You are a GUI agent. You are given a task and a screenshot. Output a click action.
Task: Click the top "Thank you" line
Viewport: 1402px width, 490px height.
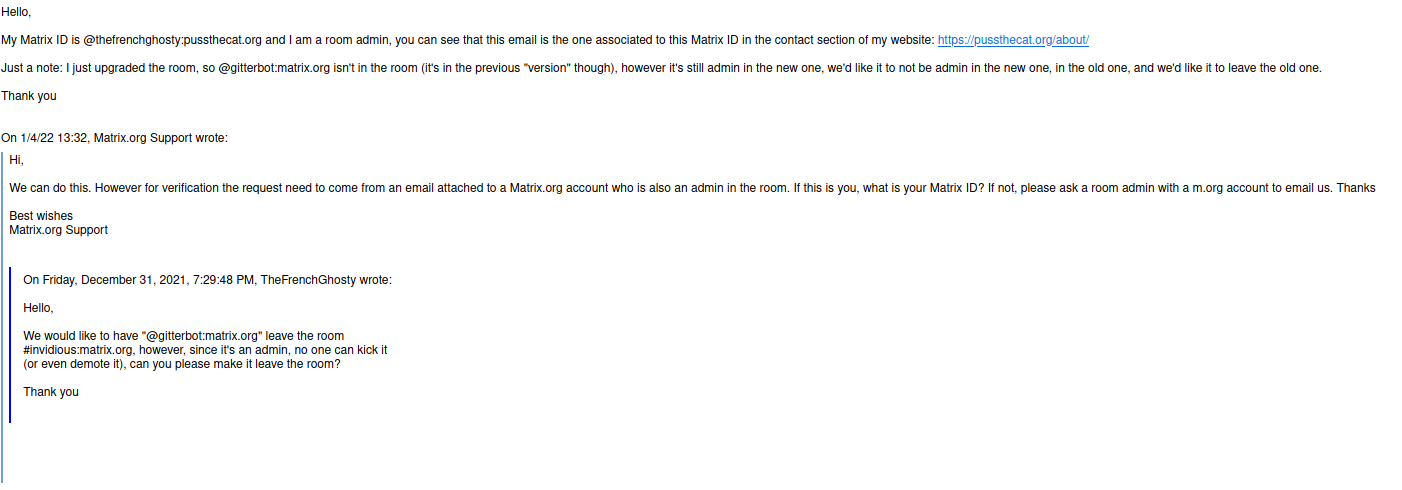click(x=29, y=96)
